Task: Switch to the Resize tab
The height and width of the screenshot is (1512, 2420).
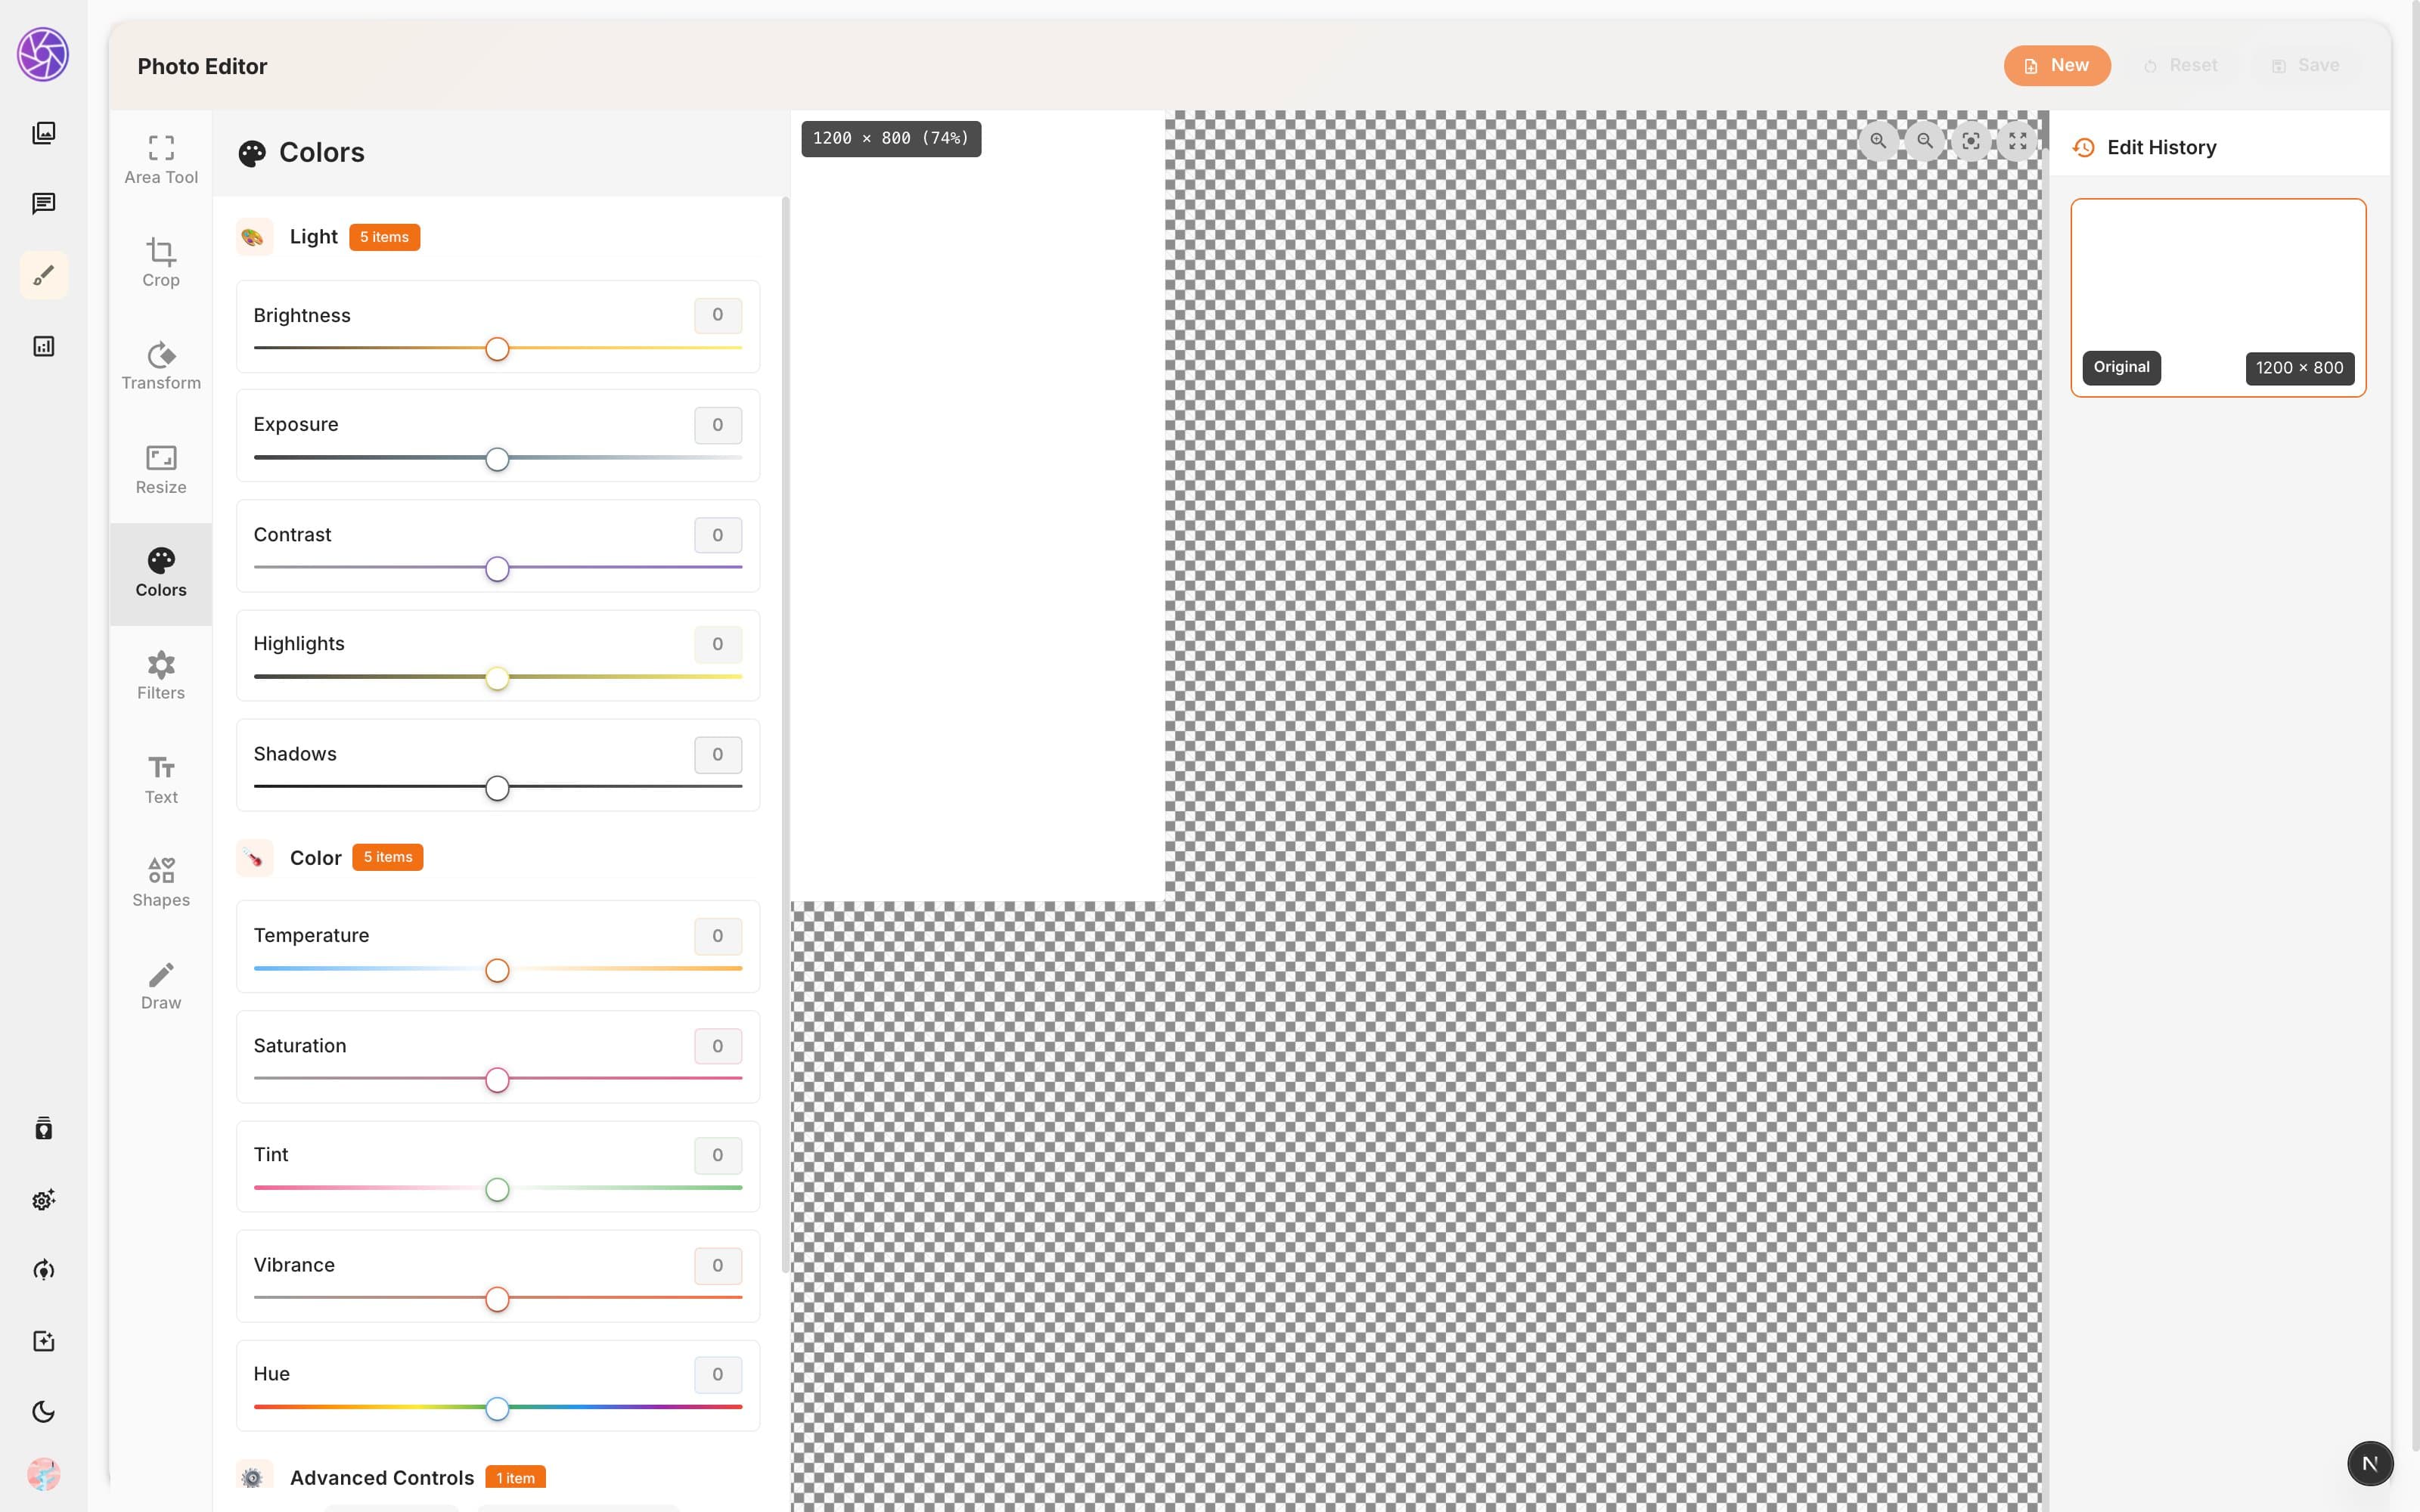Action: click(160, 470)
